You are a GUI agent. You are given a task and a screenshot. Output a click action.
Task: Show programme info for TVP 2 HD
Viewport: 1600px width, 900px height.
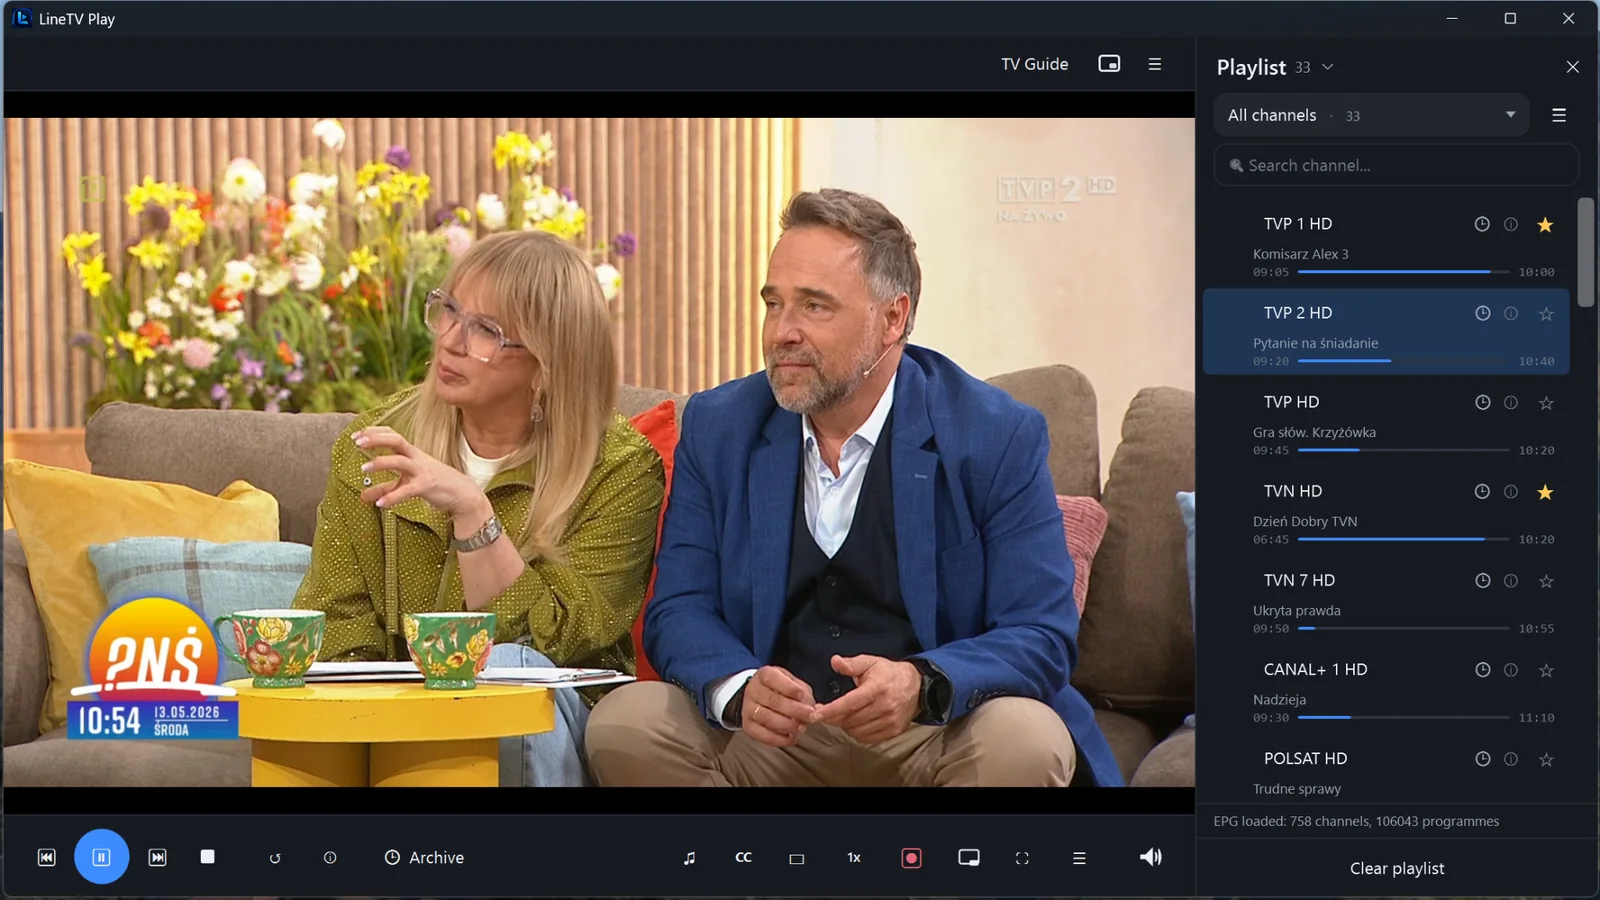[1511, 313]
